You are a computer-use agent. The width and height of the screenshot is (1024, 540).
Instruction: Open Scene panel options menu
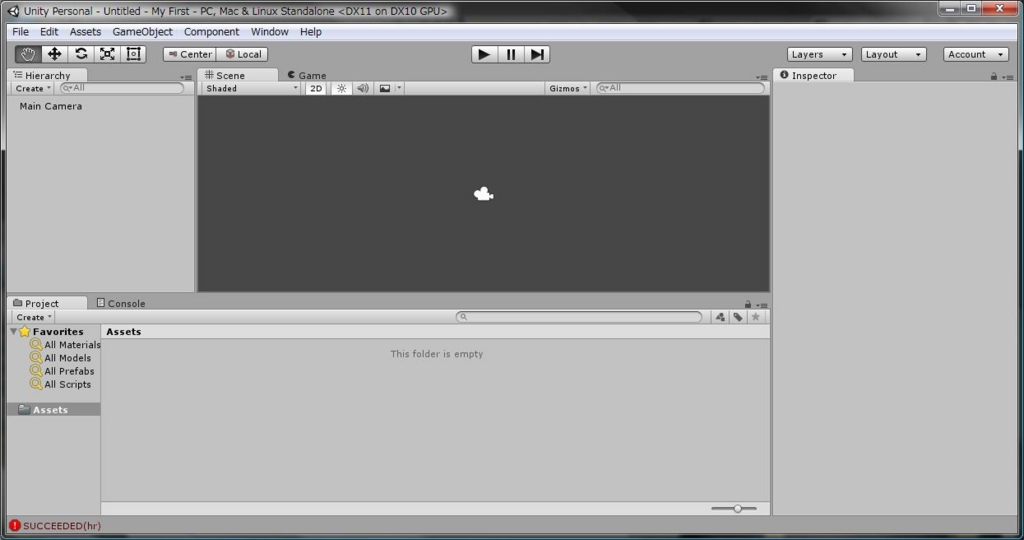pyautogui.click(x=761, y=77)
